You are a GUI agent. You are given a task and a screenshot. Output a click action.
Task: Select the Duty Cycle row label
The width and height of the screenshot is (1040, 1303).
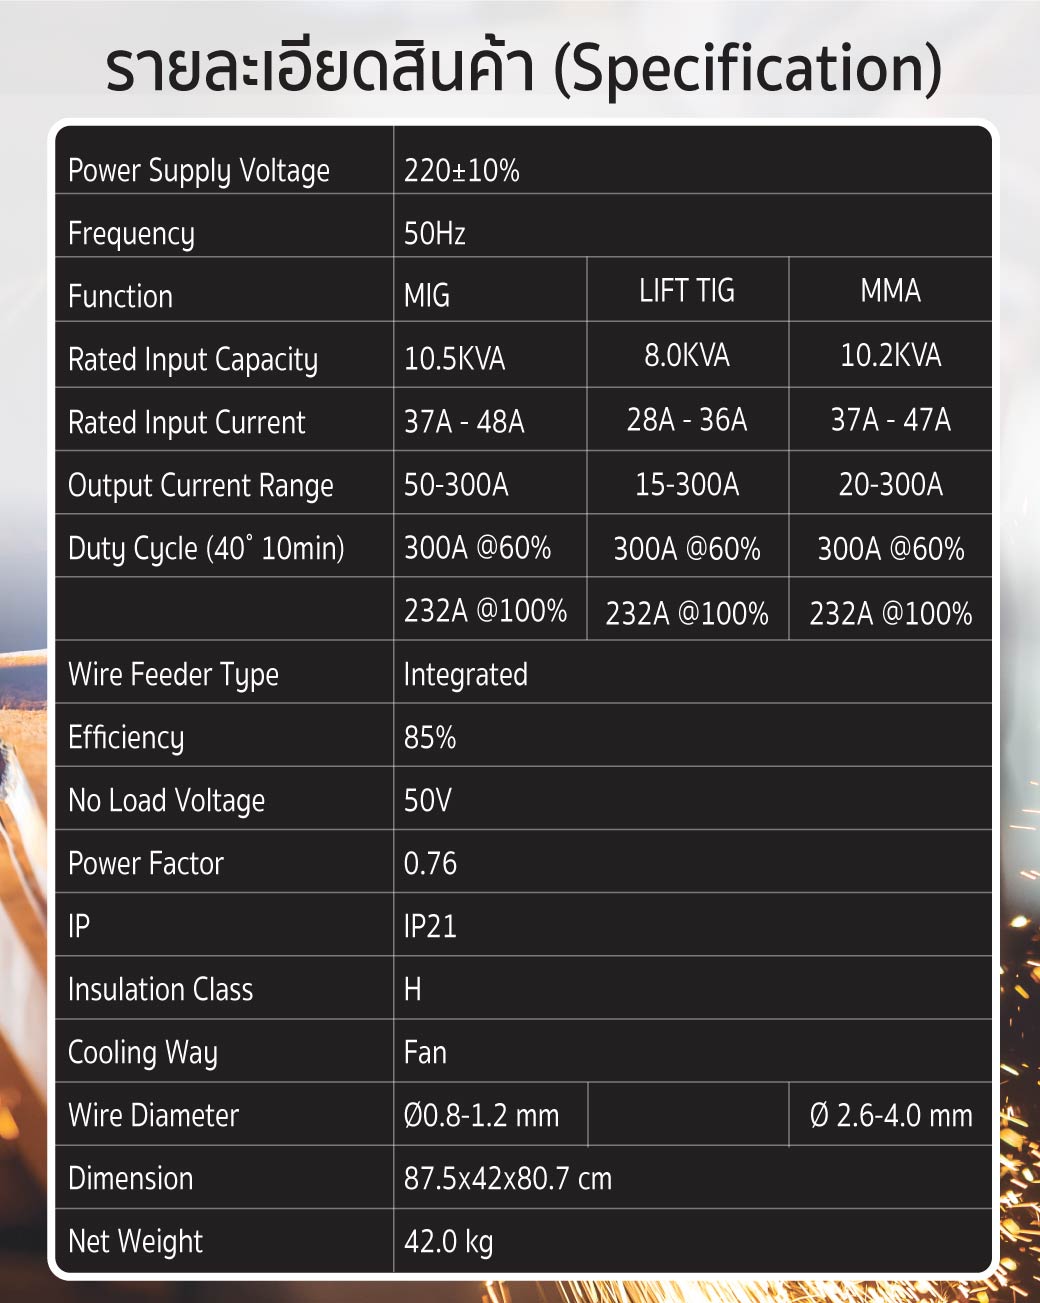tap(206, 549)
